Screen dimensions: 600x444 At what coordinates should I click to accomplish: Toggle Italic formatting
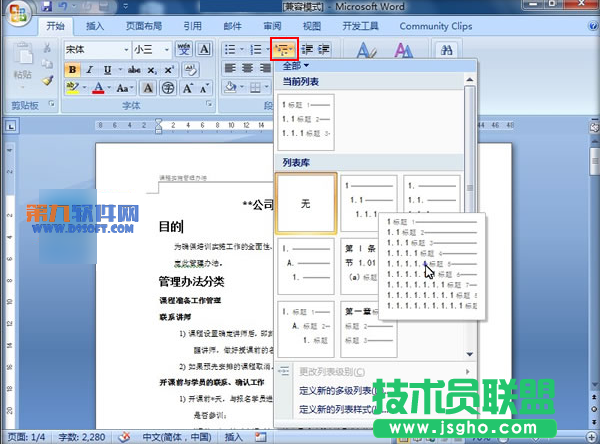point(90,70)
